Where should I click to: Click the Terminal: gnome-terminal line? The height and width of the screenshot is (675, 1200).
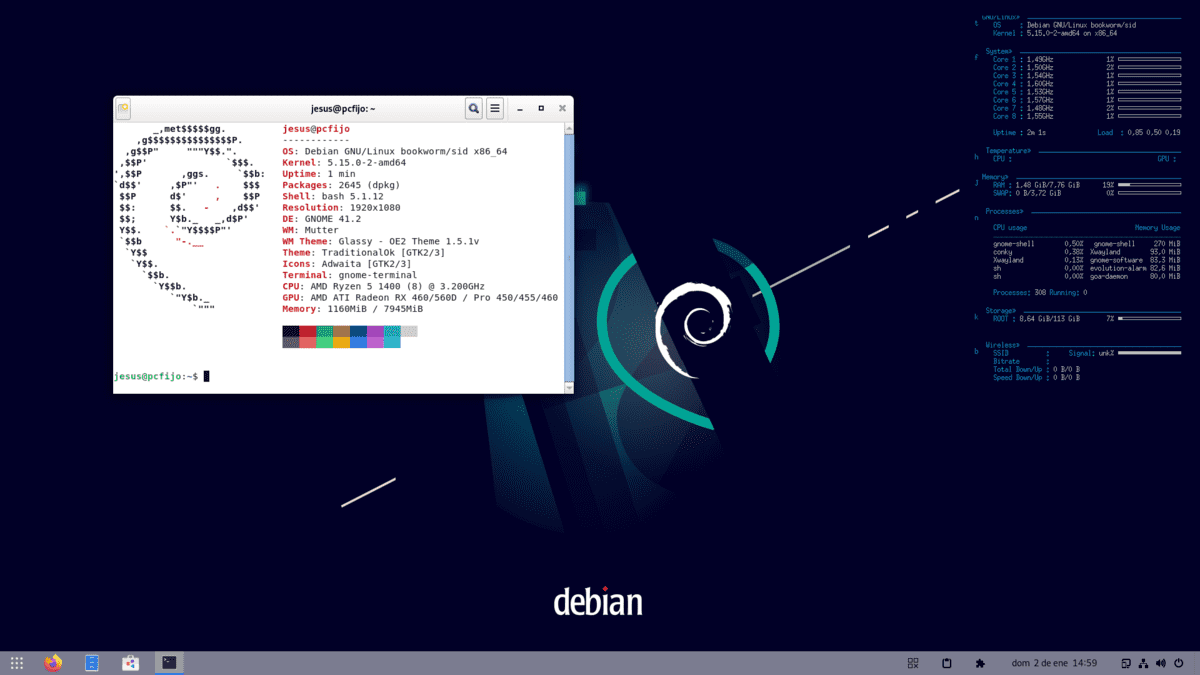pyautogui.click(x=350, y=275)
